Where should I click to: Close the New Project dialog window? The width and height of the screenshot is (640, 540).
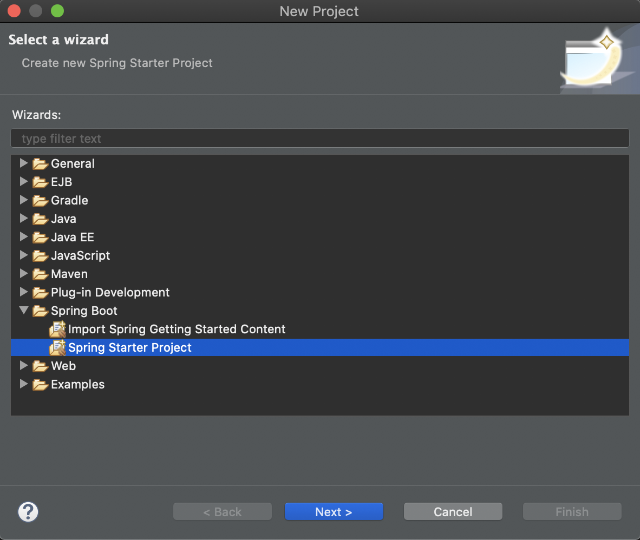click(14, 11)
